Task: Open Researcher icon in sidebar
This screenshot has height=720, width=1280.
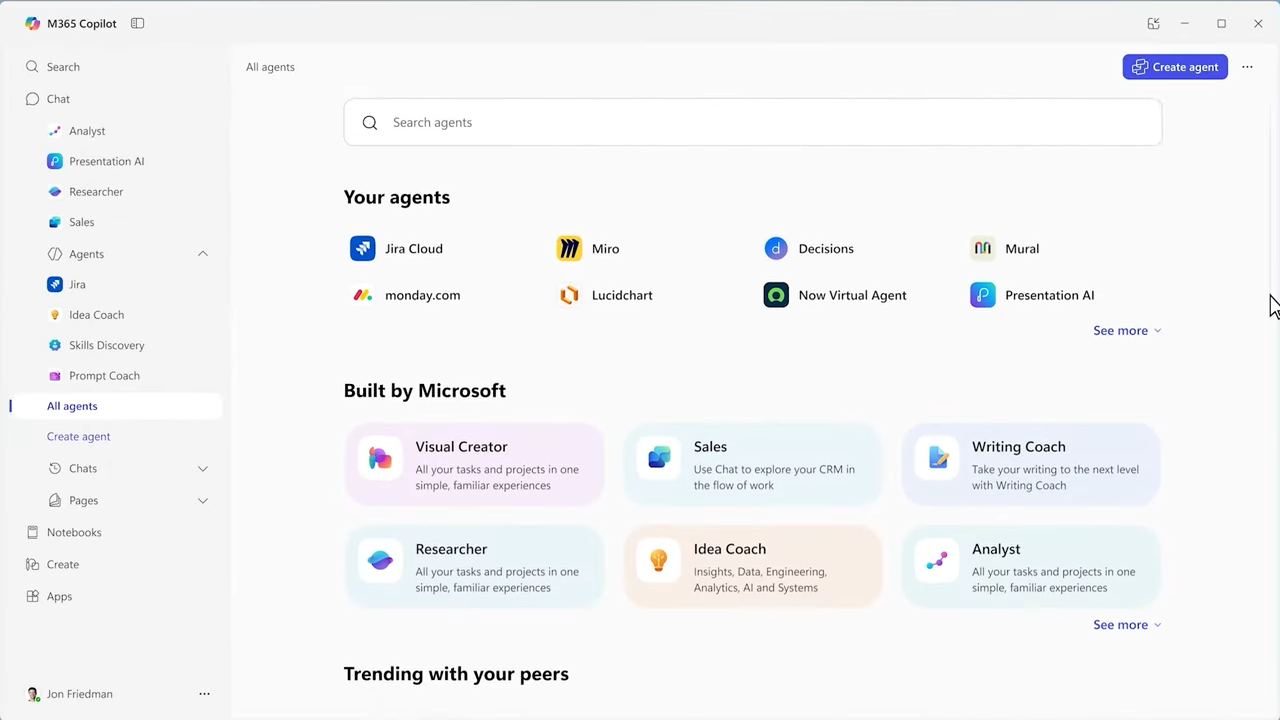Action: [55, 192]
